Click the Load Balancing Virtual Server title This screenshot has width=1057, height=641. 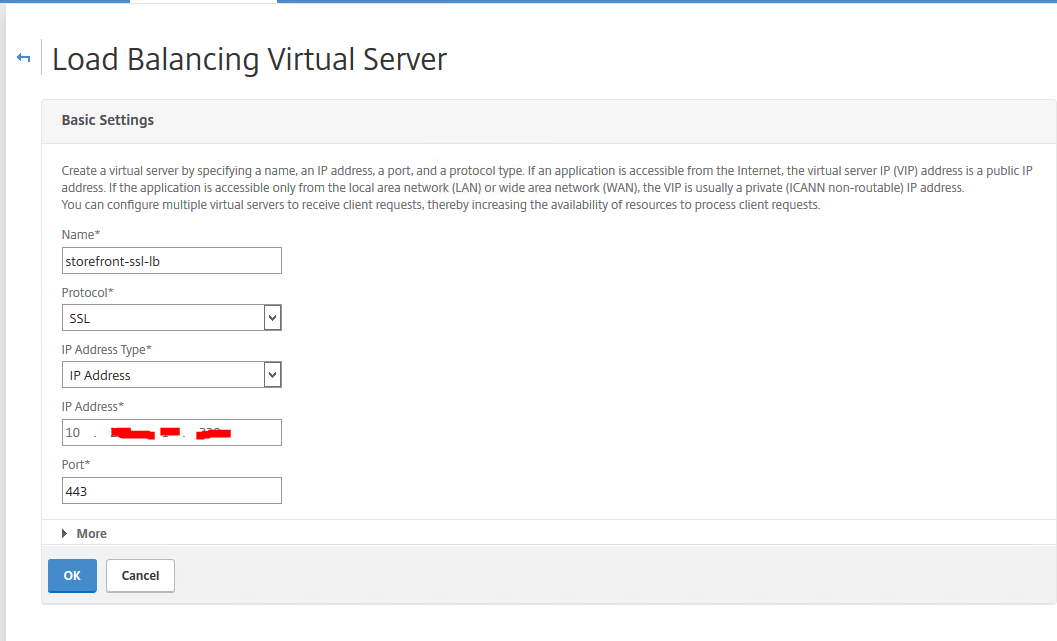pyautogui.click(x=249, y=60)
